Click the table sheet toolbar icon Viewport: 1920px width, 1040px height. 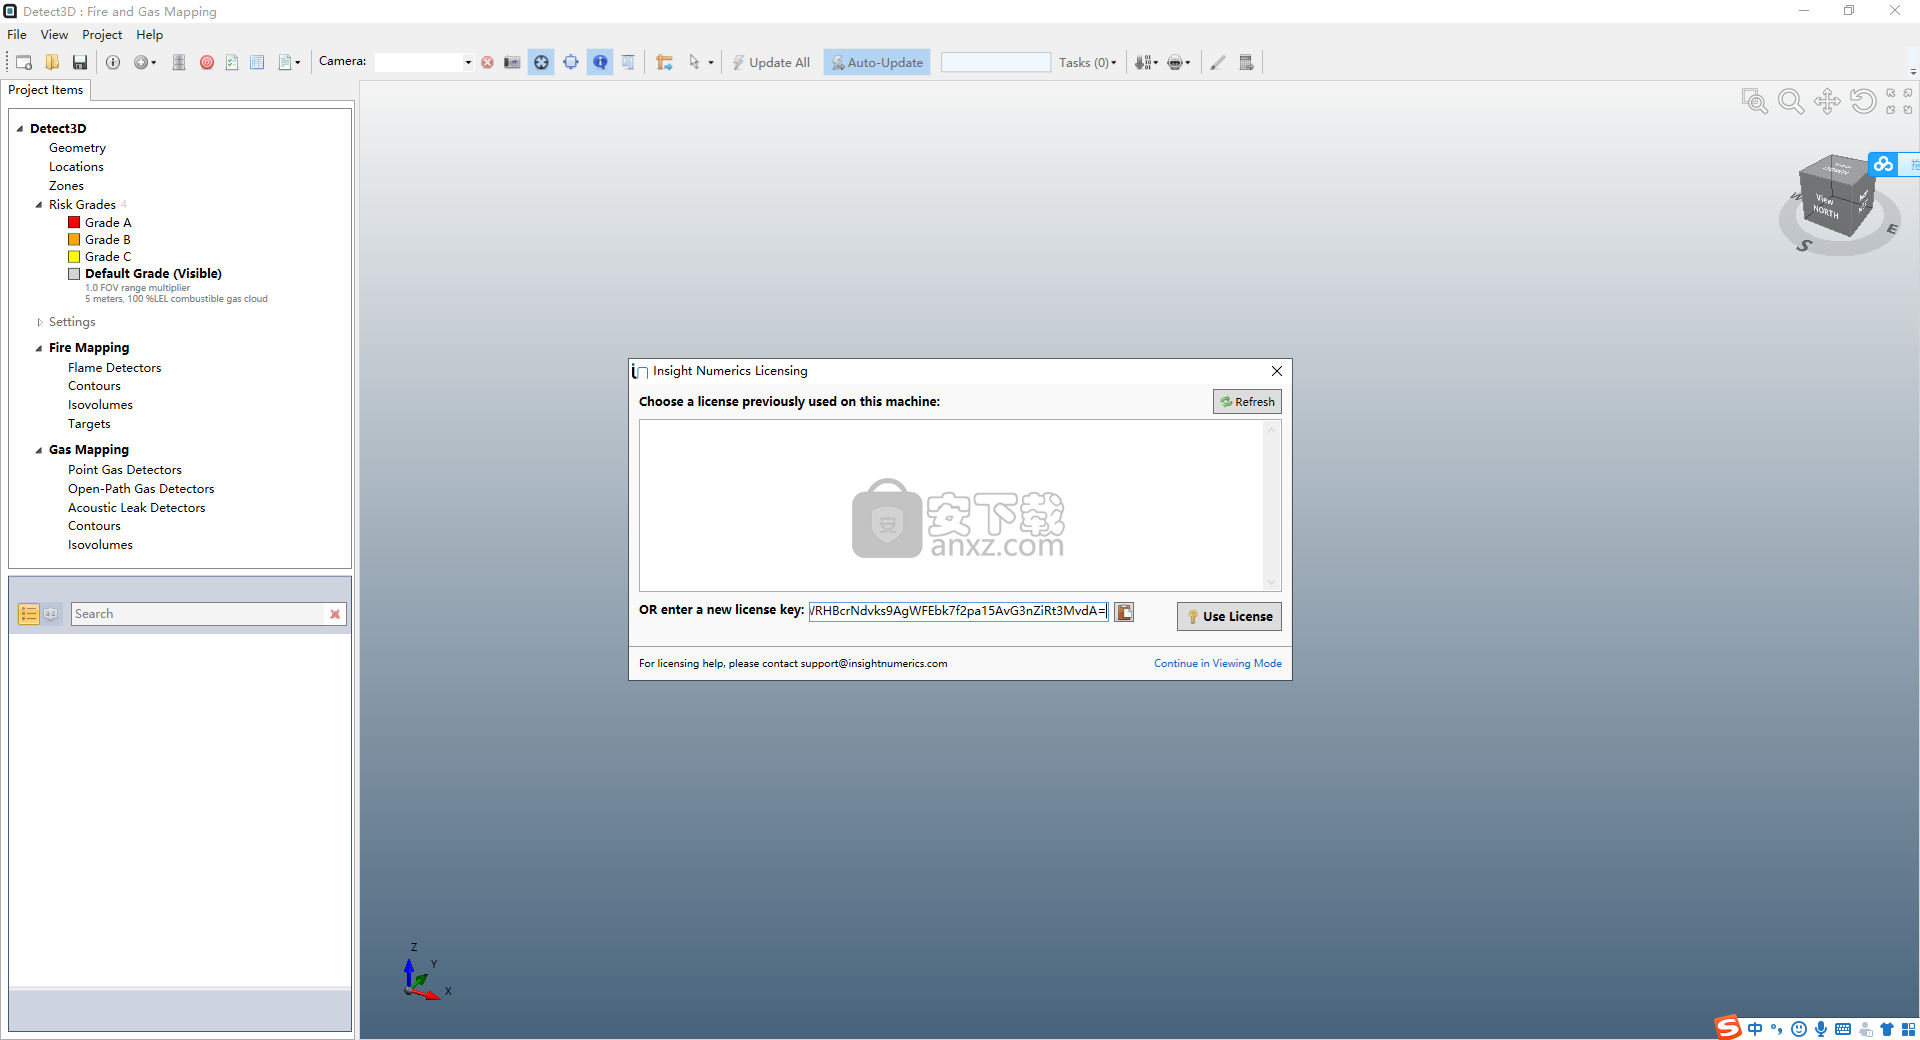pyautogui.click(x=257, y=62)
